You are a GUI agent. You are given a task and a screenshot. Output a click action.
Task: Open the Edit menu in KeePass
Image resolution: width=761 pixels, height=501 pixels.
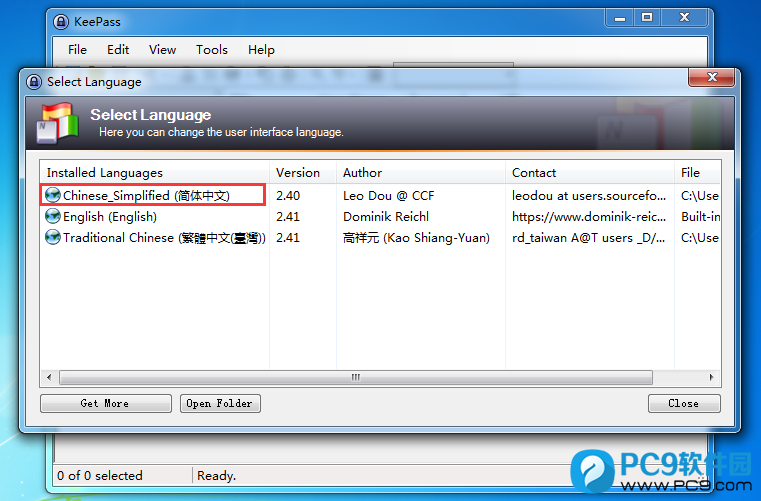click(x=118, y=50)
